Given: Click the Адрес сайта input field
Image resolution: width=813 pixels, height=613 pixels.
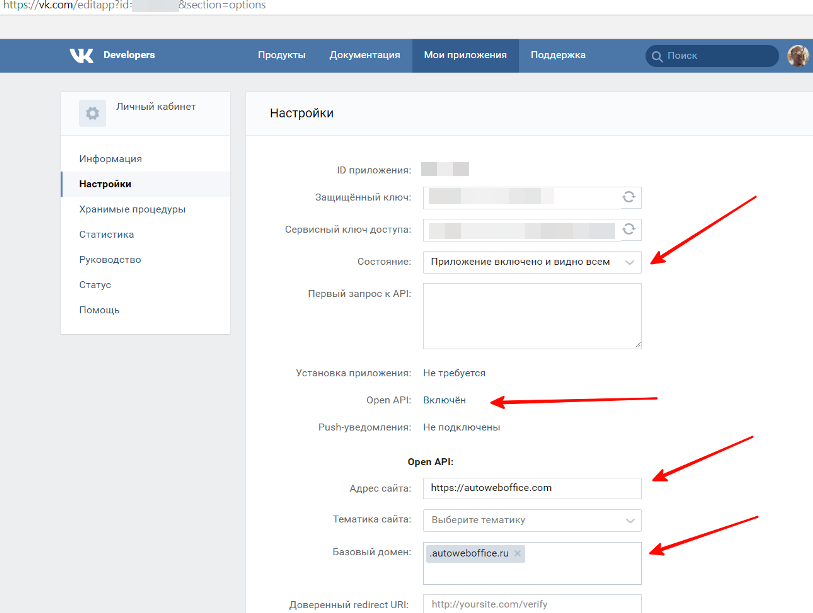Looking at the screenshot, I should 532,488.
